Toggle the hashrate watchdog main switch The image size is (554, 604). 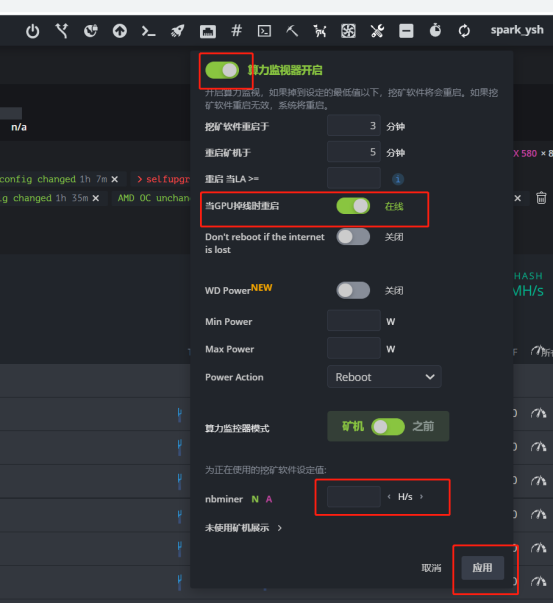[x=222, y=70]
